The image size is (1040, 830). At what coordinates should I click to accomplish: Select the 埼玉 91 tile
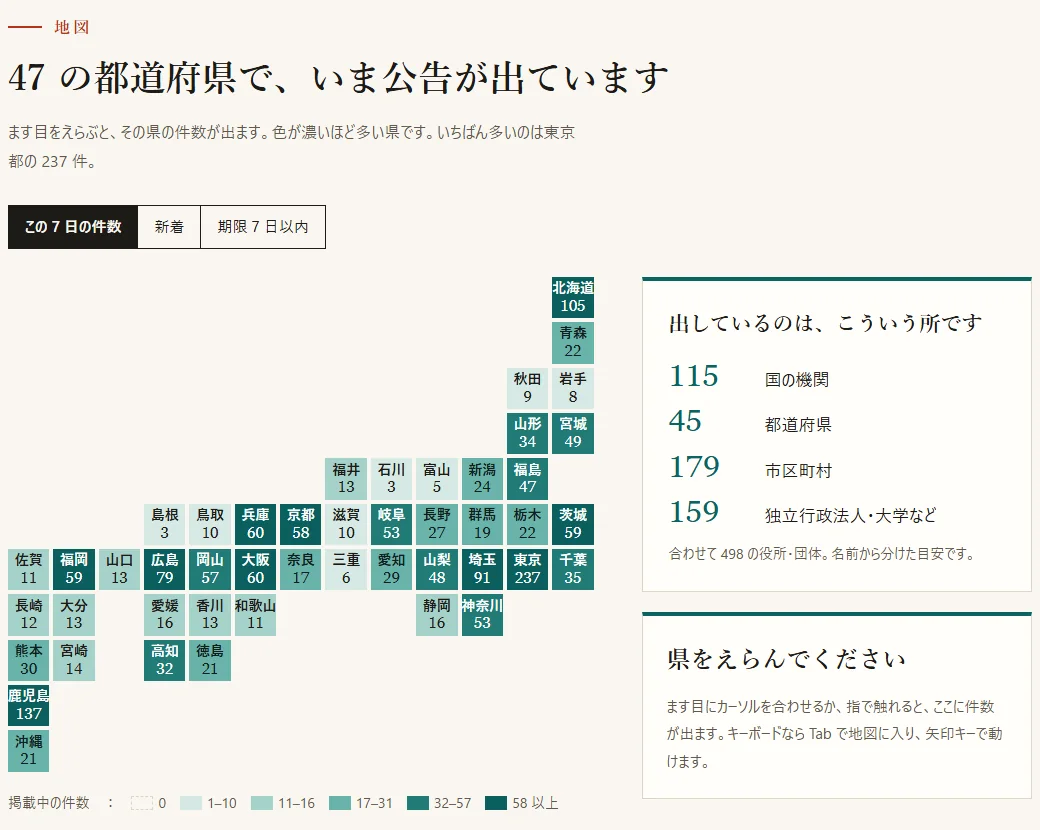[482, 569]
